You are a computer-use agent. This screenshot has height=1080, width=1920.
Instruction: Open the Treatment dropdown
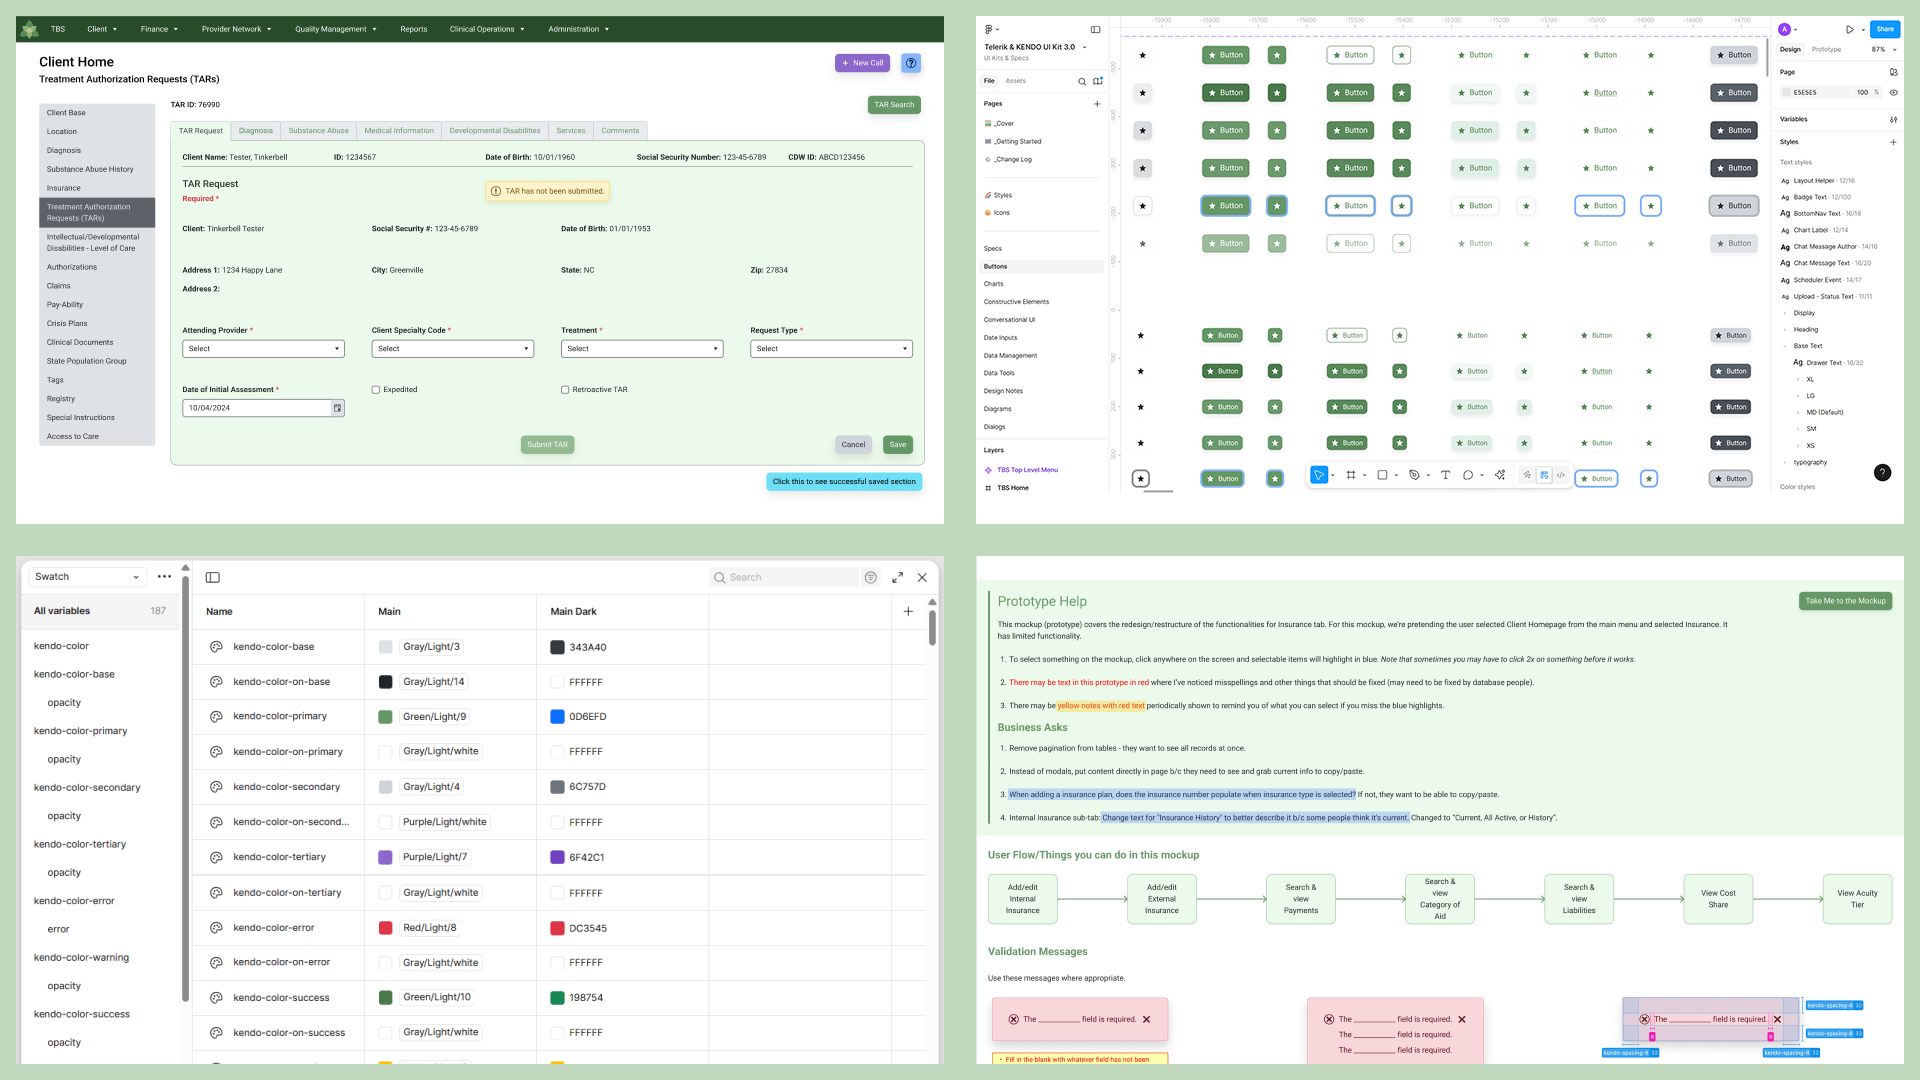pyautogui.click(x=642, y=349)
